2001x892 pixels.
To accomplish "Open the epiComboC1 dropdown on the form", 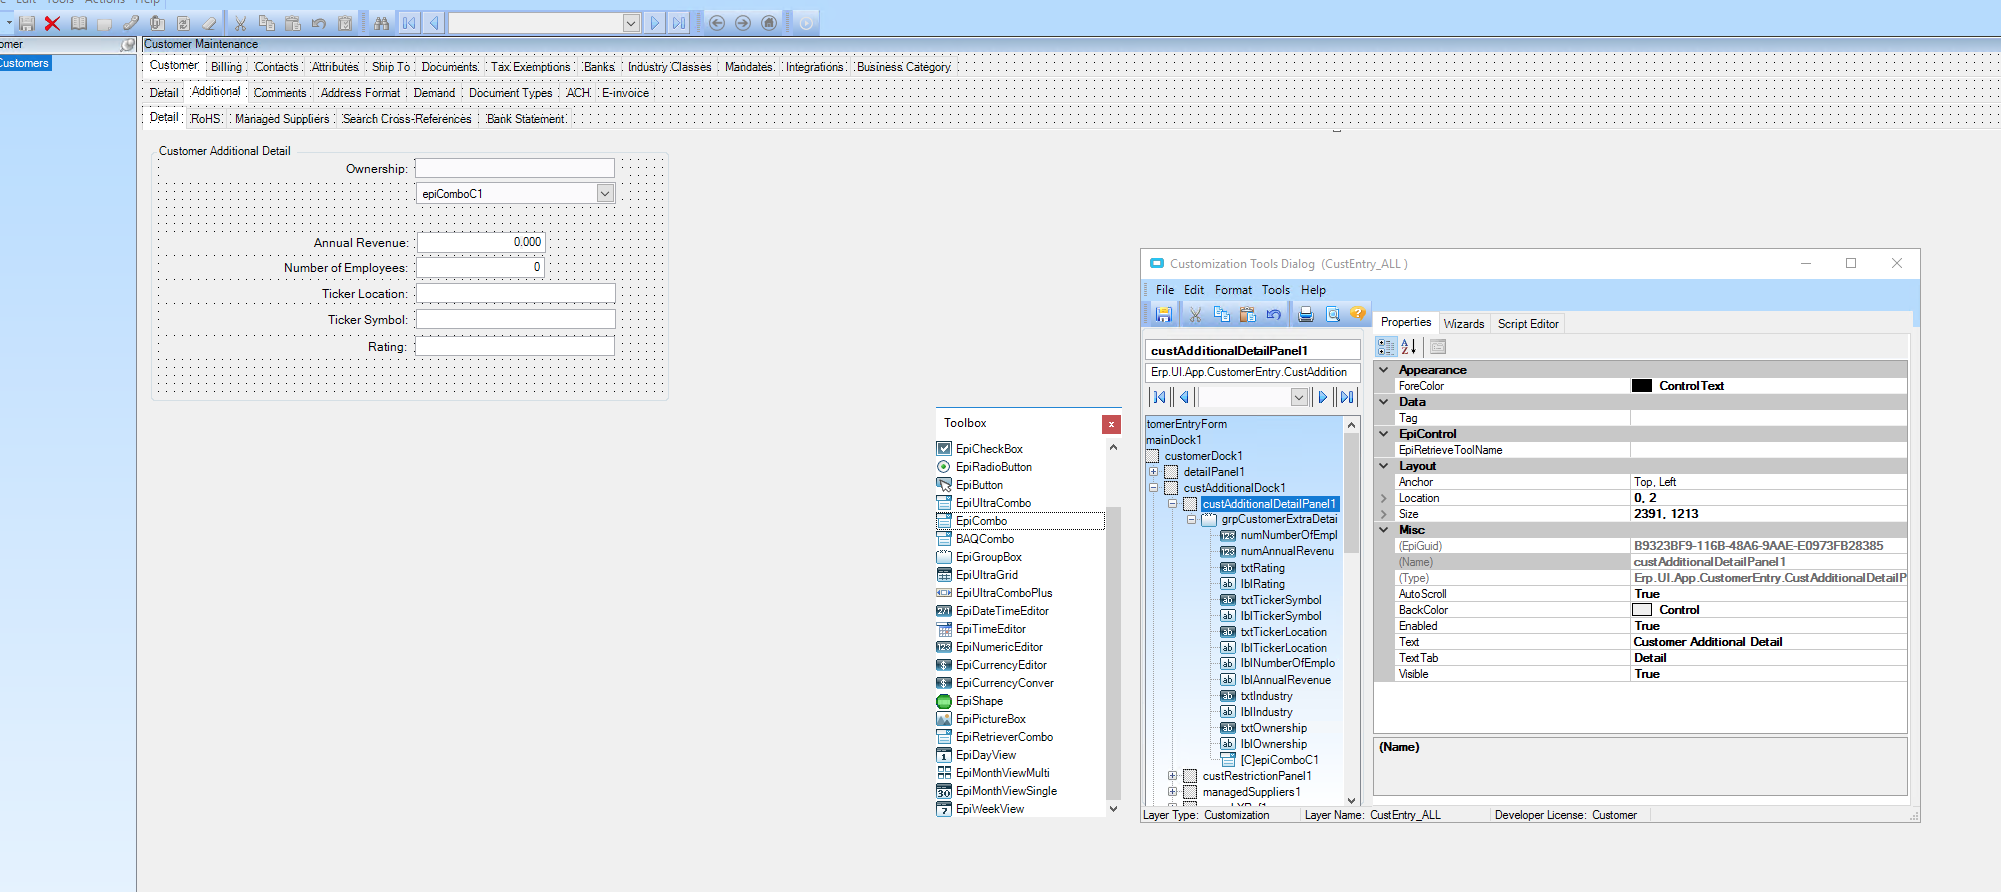I will (605, 193).
